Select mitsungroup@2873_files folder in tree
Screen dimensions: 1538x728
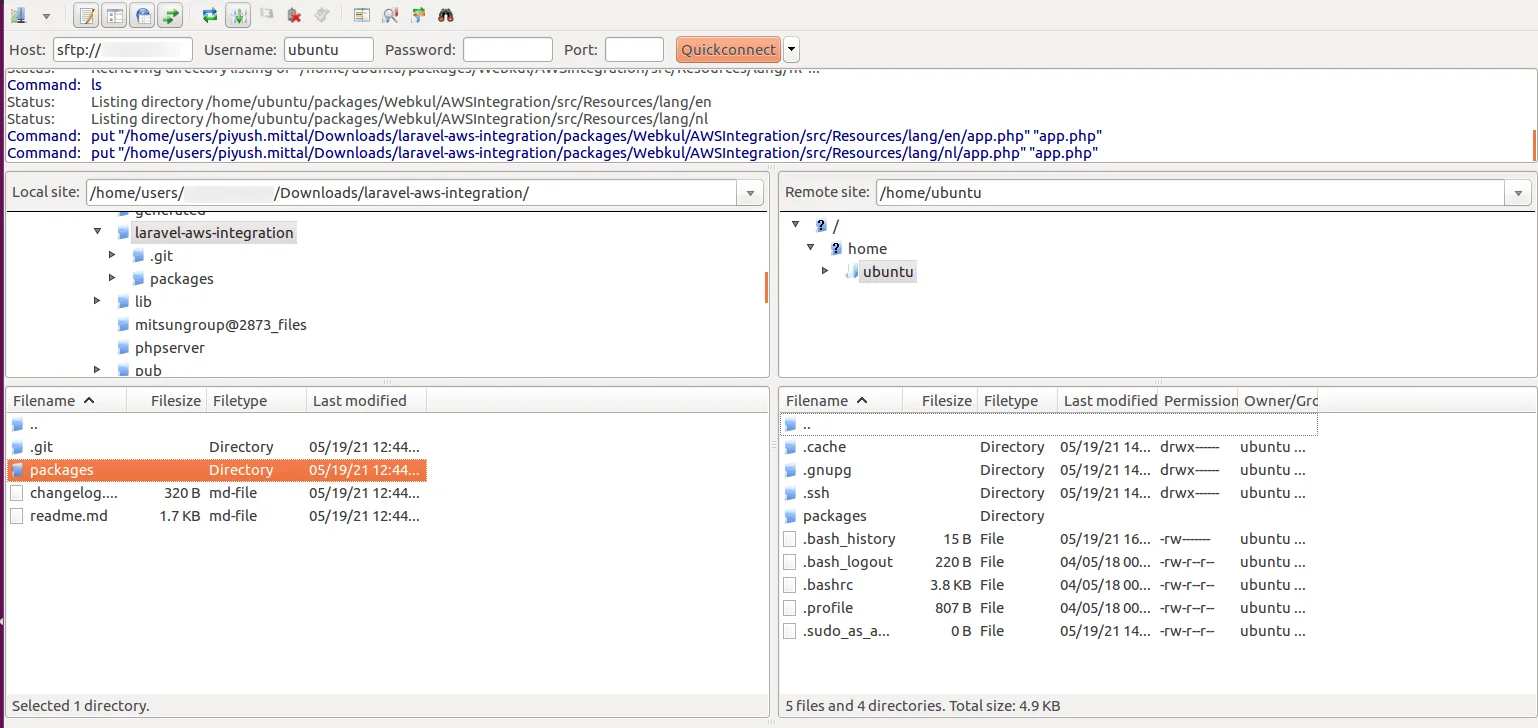(x=221, y=324)
